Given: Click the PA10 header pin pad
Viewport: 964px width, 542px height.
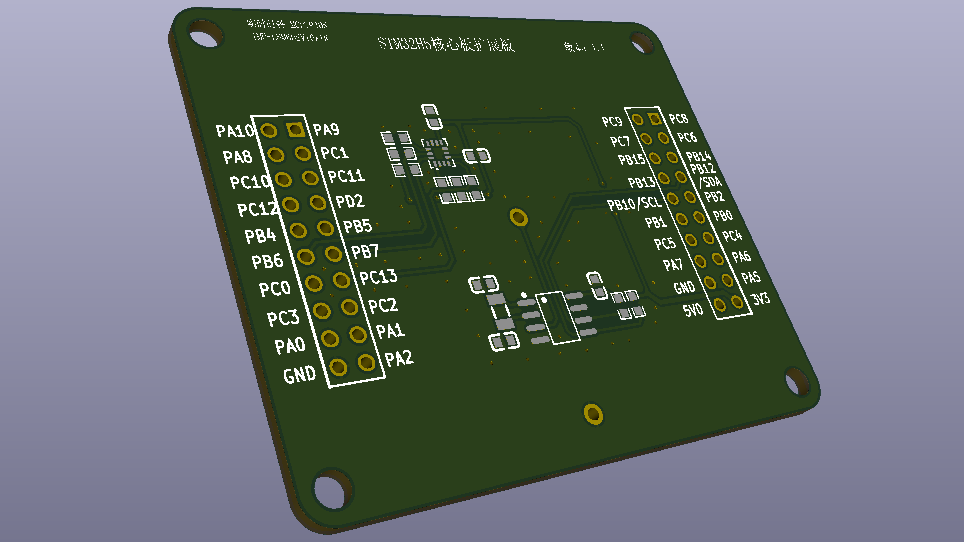Looking at the screenshot, I should pos(268,130).
